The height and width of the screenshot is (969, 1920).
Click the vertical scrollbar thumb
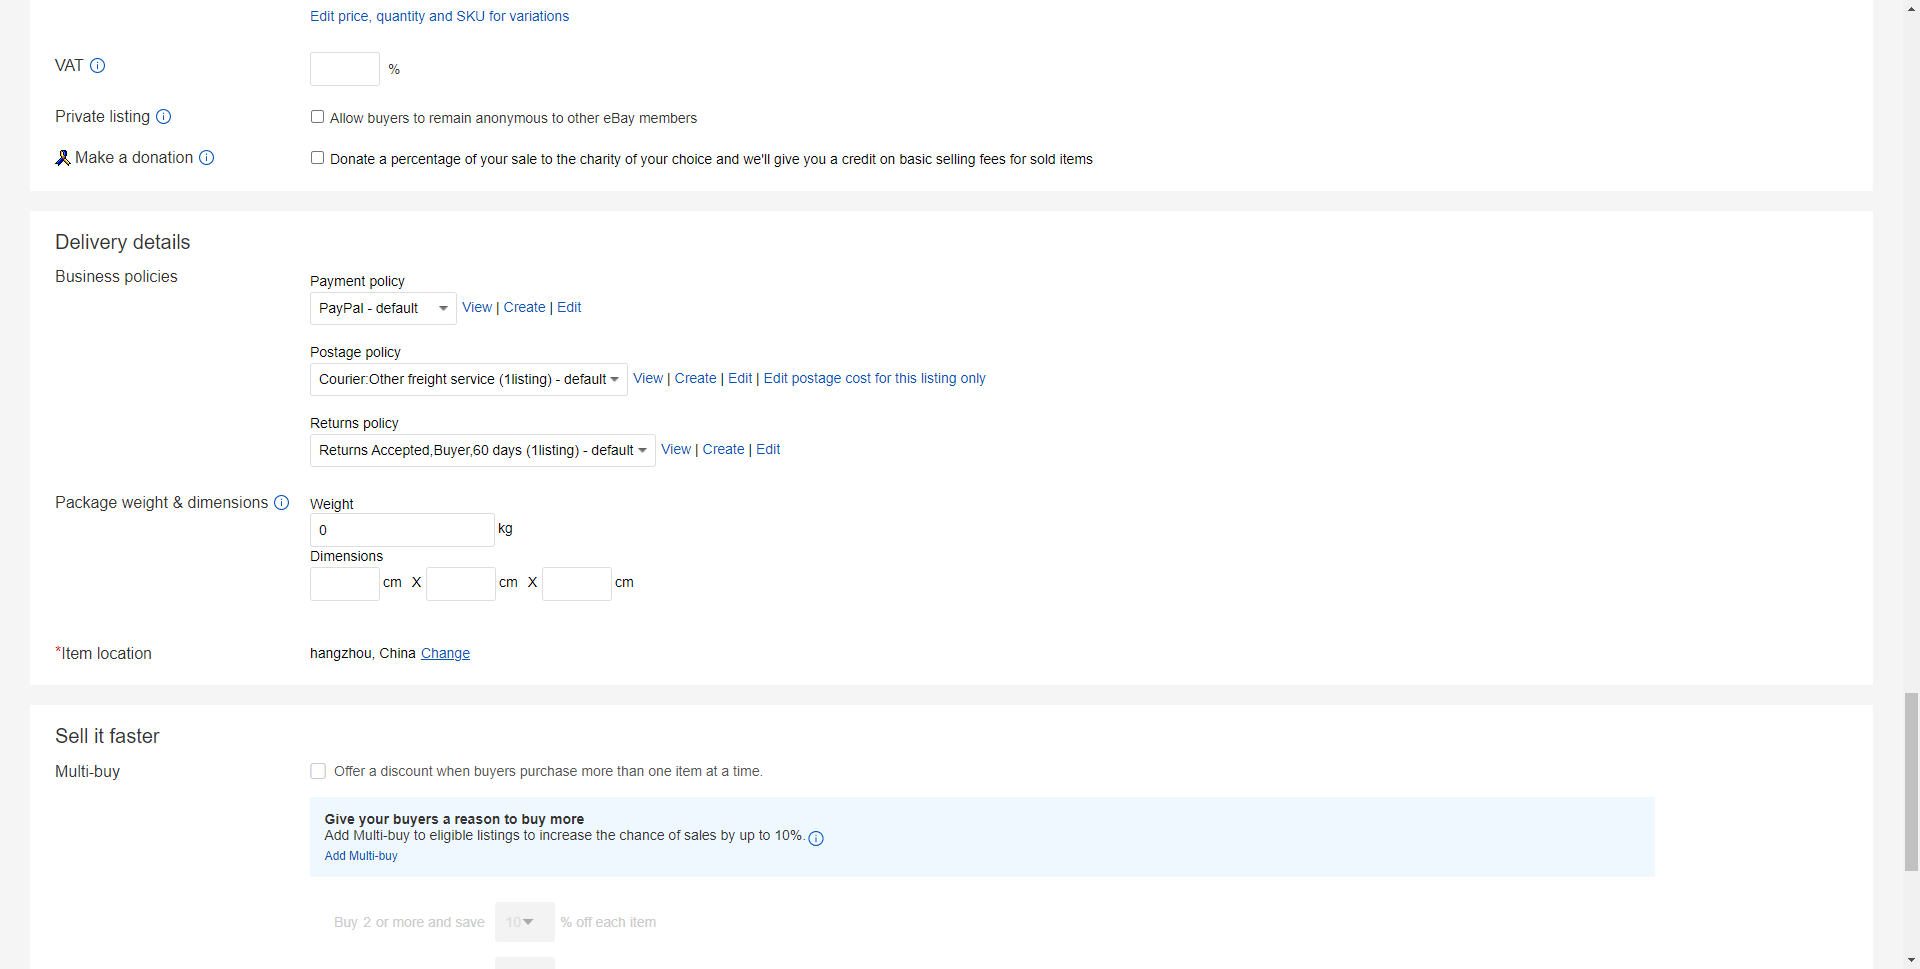pos(1911,780)
